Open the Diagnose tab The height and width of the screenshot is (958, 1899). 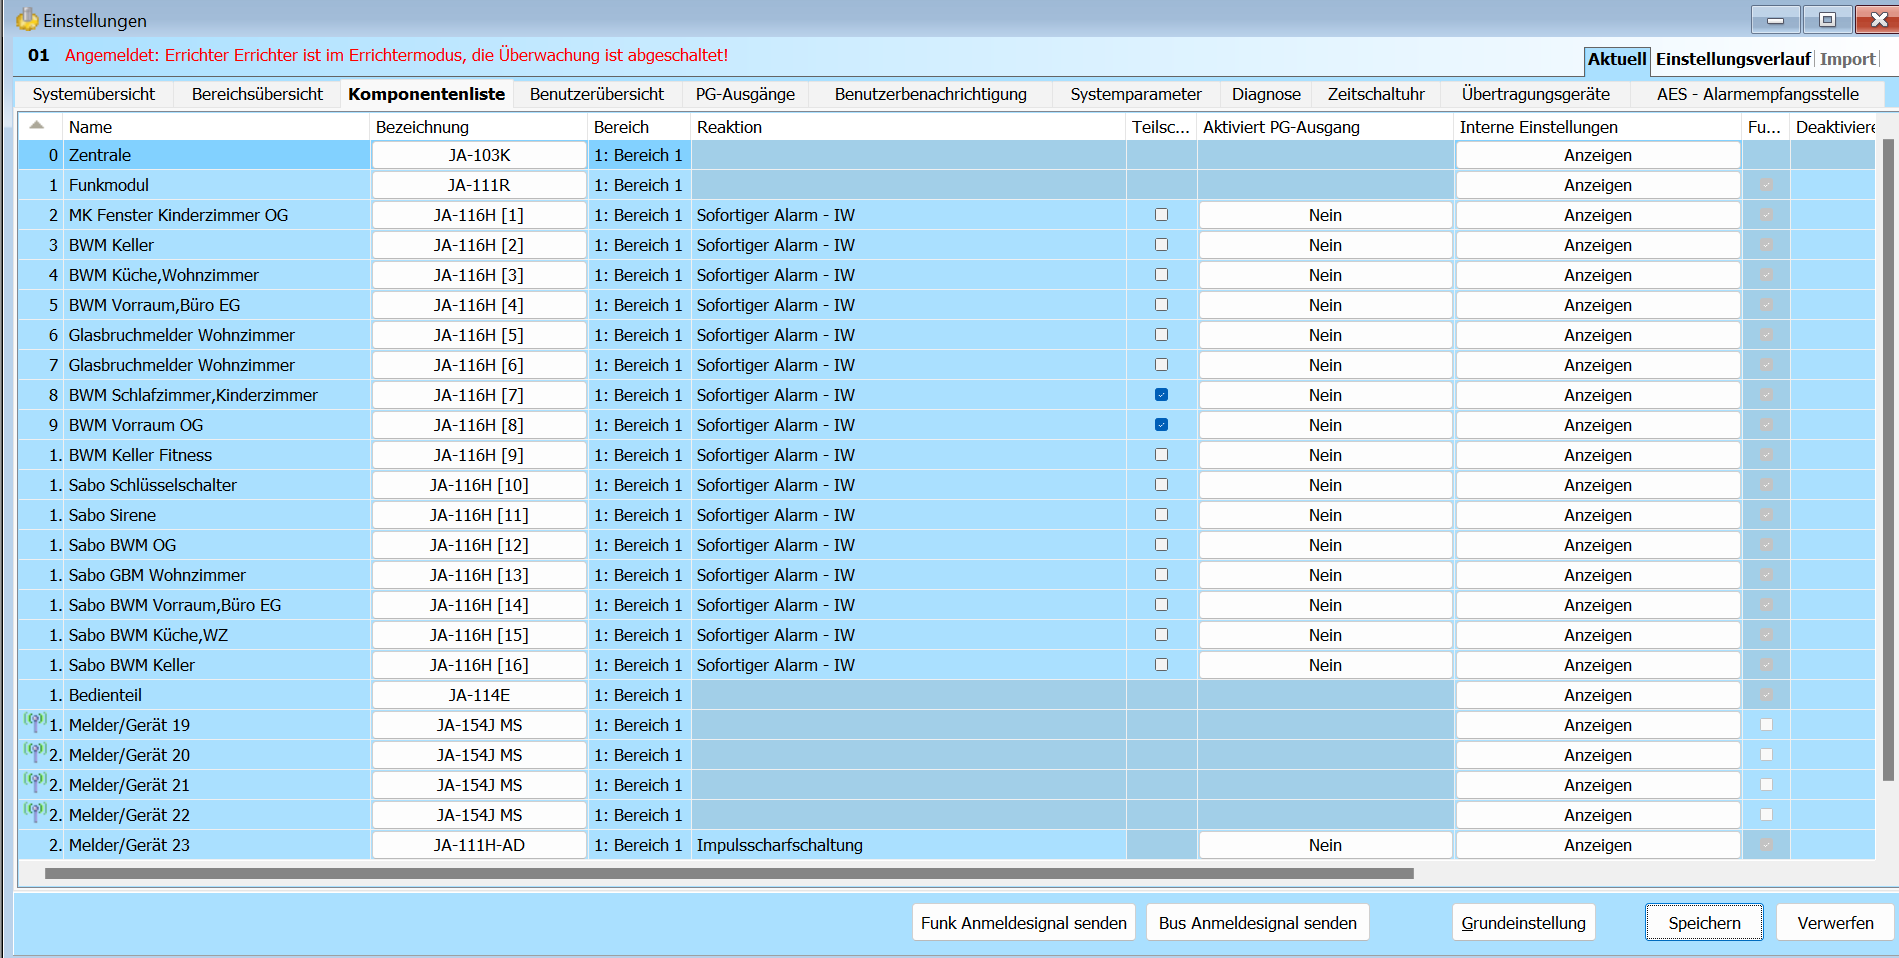point(1265,94)
